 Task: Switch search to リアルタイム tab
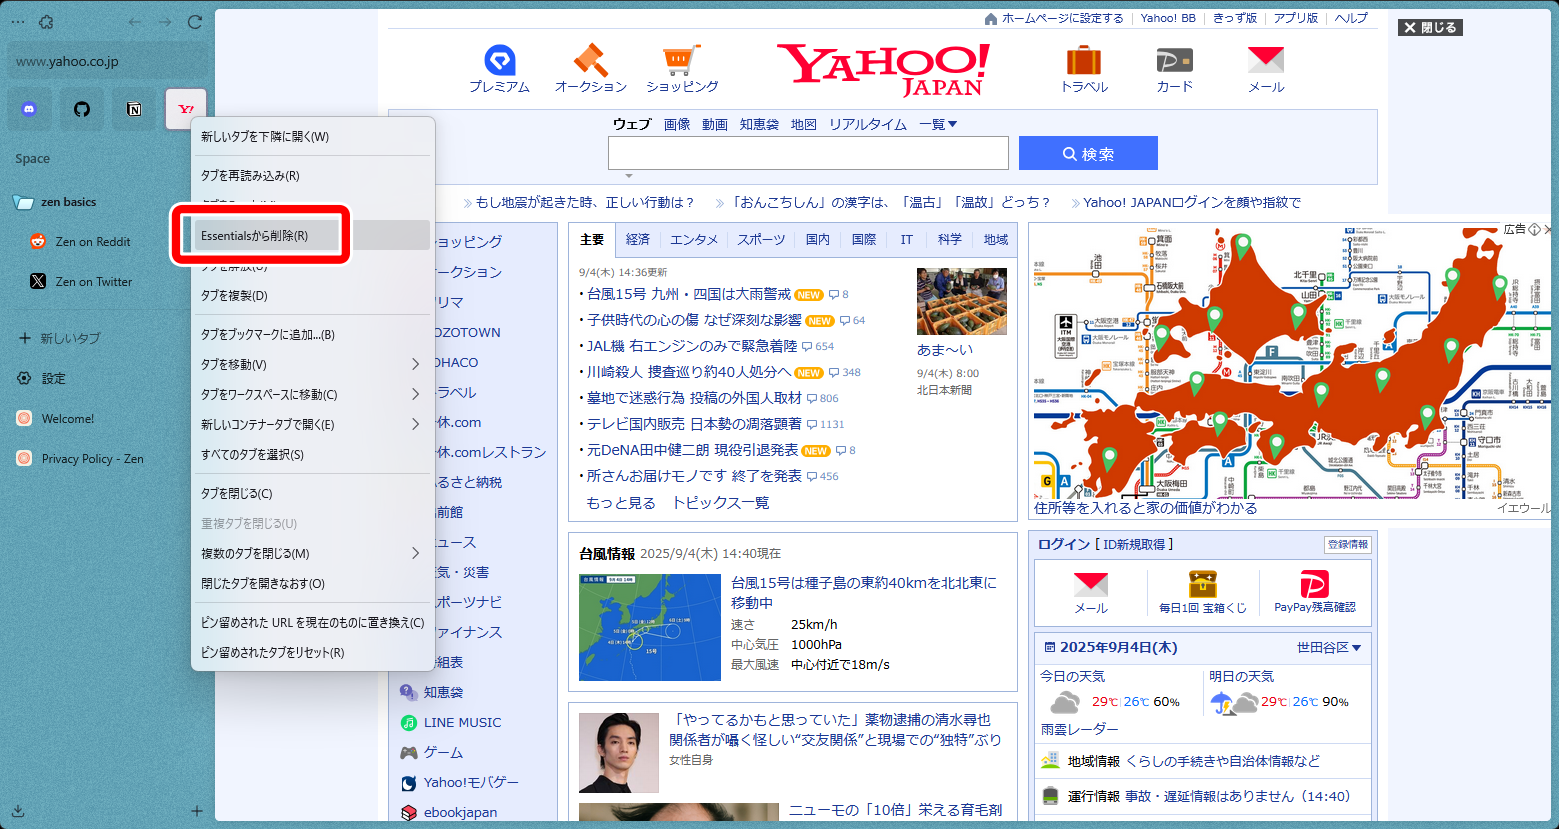click(867, 124)
